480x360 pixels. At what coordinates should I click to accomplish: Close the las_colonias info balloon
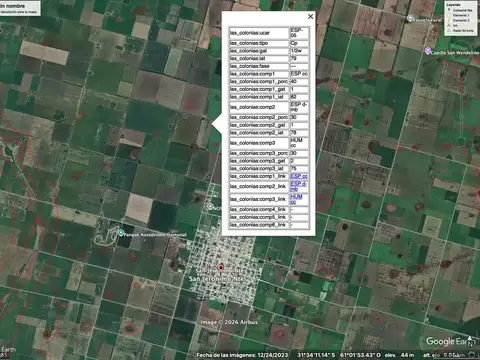[x=310, y=16]
